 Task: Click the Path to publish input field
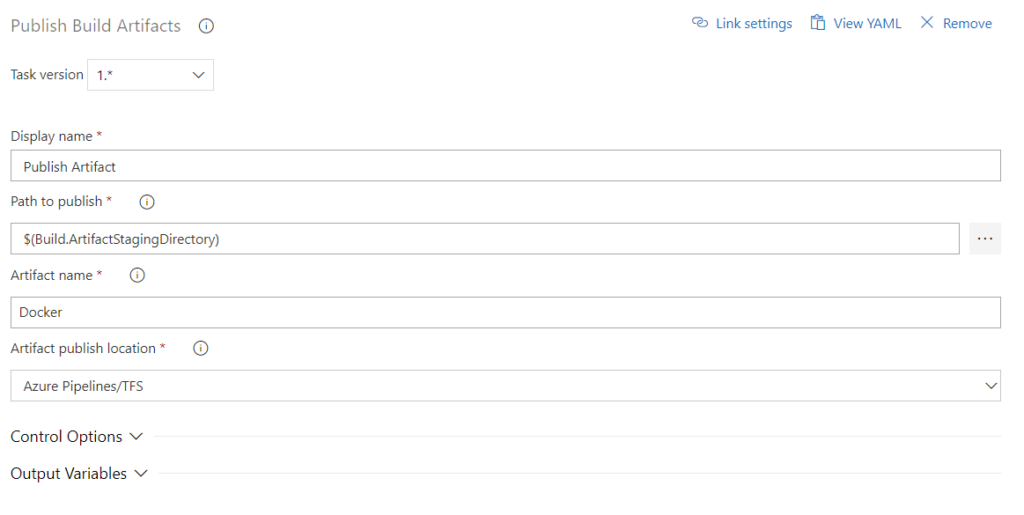(485, 239)
